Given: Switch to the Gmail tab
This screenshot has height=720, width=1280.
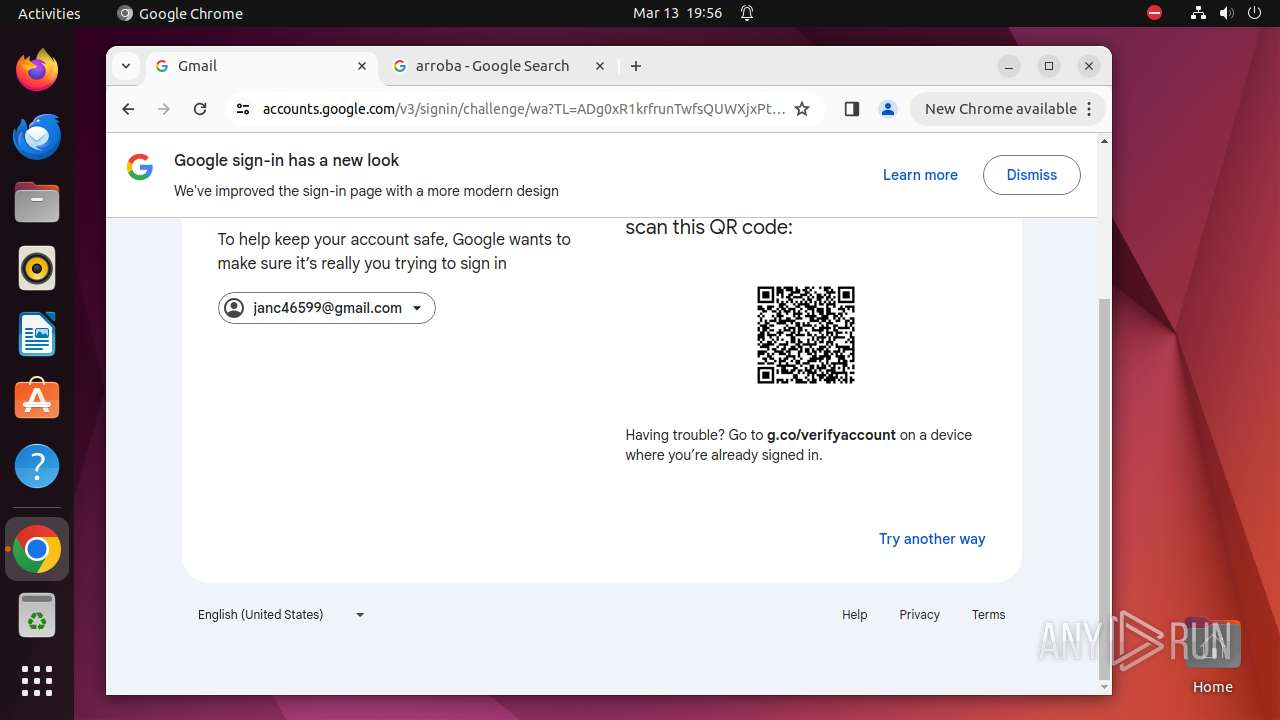Looking at the screenshot, I should tap(263, 66).
